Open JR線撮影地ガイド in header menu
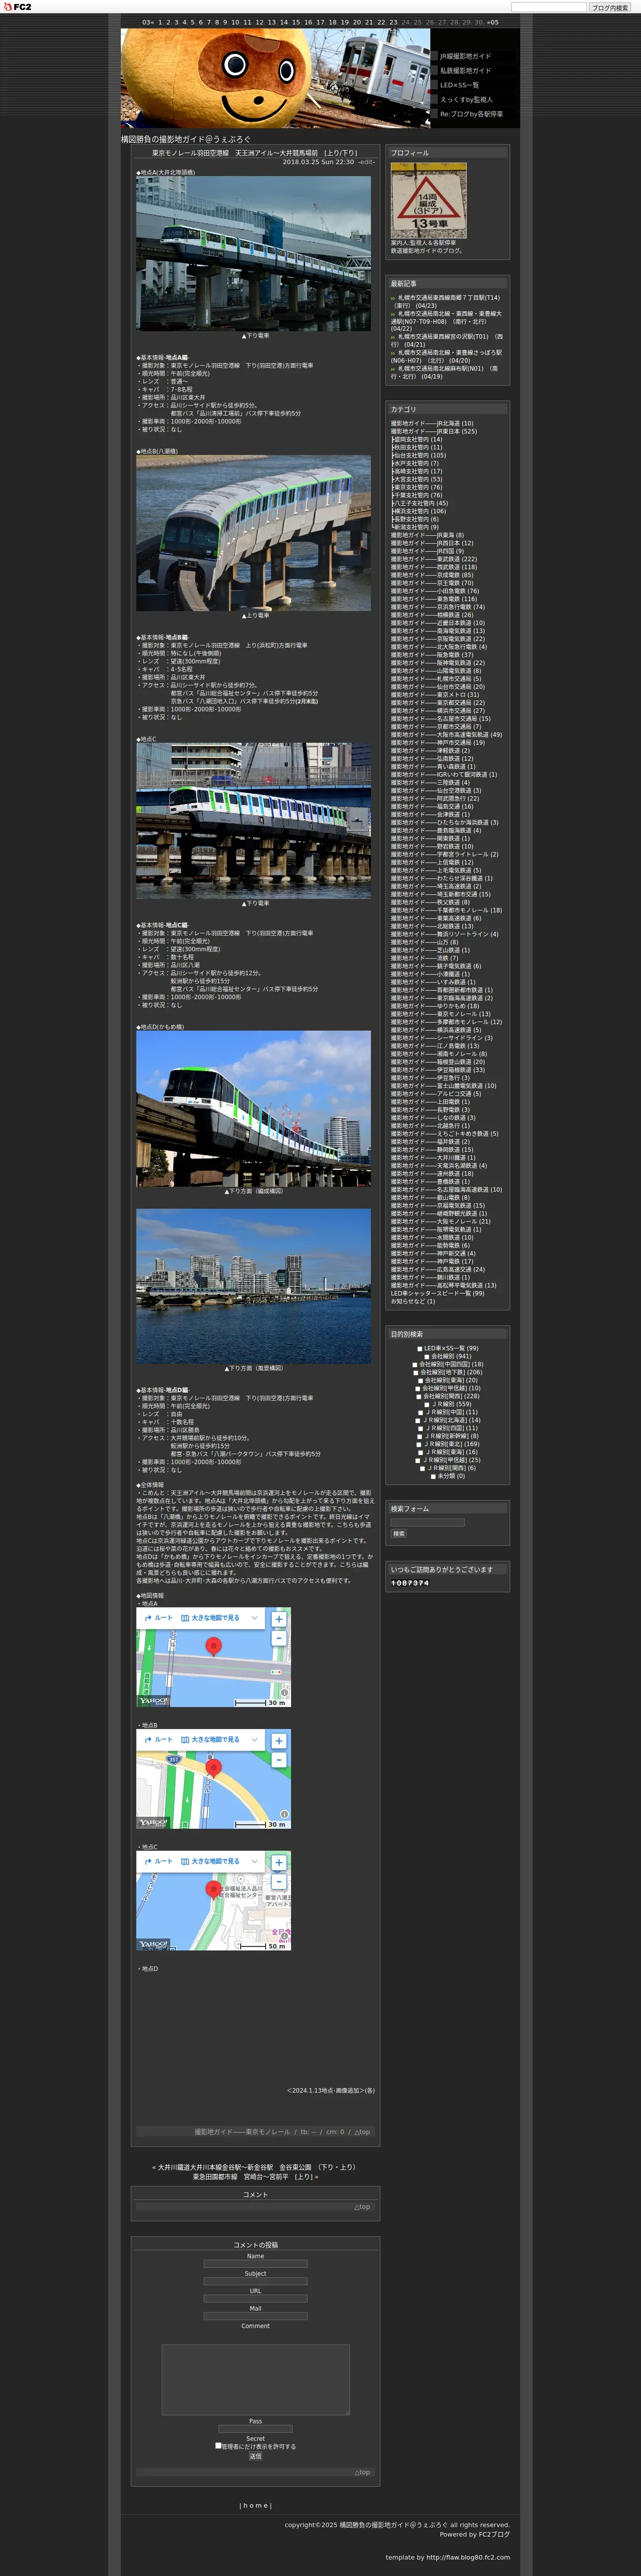The height and width of the screenshot is (2576, 641). (x=465, y=57)
